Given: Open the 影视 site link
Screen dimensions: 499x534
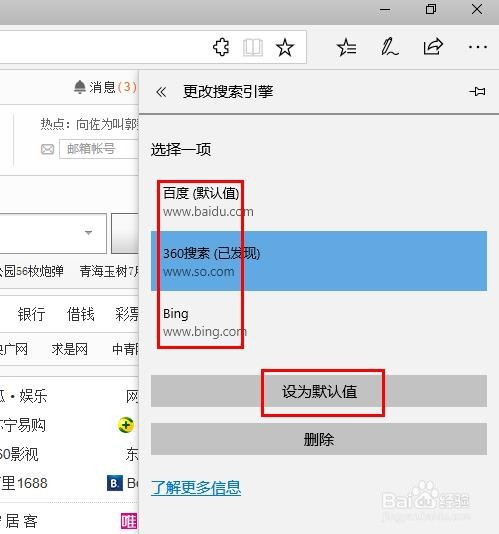Looking at the screenshot, I should [19, 454].
